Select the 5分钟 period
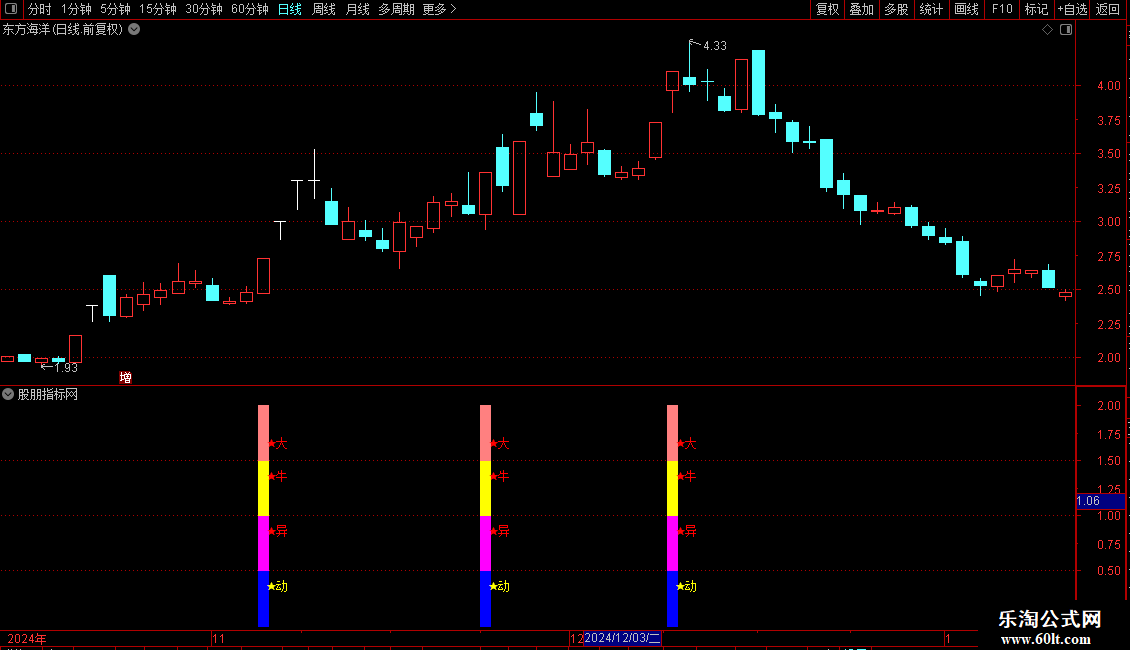Screen dimensions: 1130x650 click(x=115, y=9)
